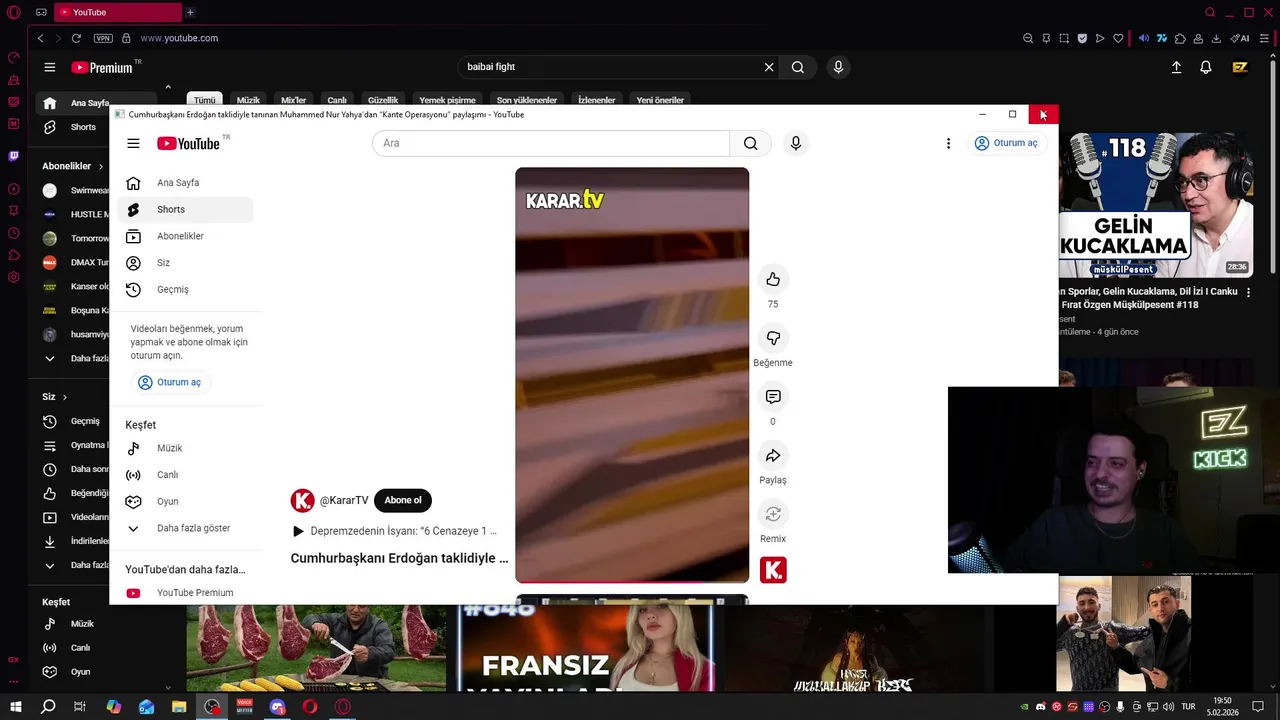Select the Güzellik filter chip
The image size is (1280, 720).
pyautogui.click(x=383, y=100)
